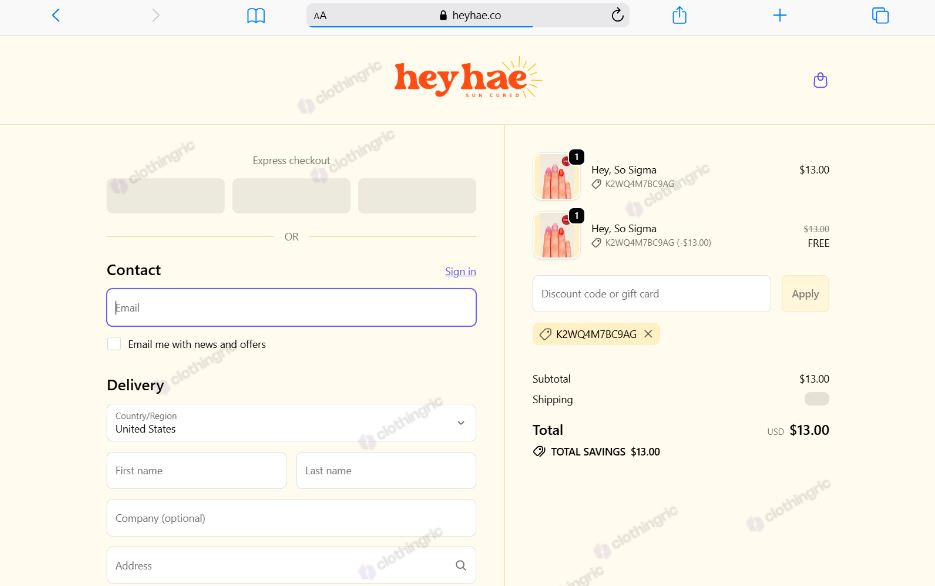Remove discount code K2WQ4M7BC9AG with X
Screen dimensions: 935x586
[x=648, y=334]
